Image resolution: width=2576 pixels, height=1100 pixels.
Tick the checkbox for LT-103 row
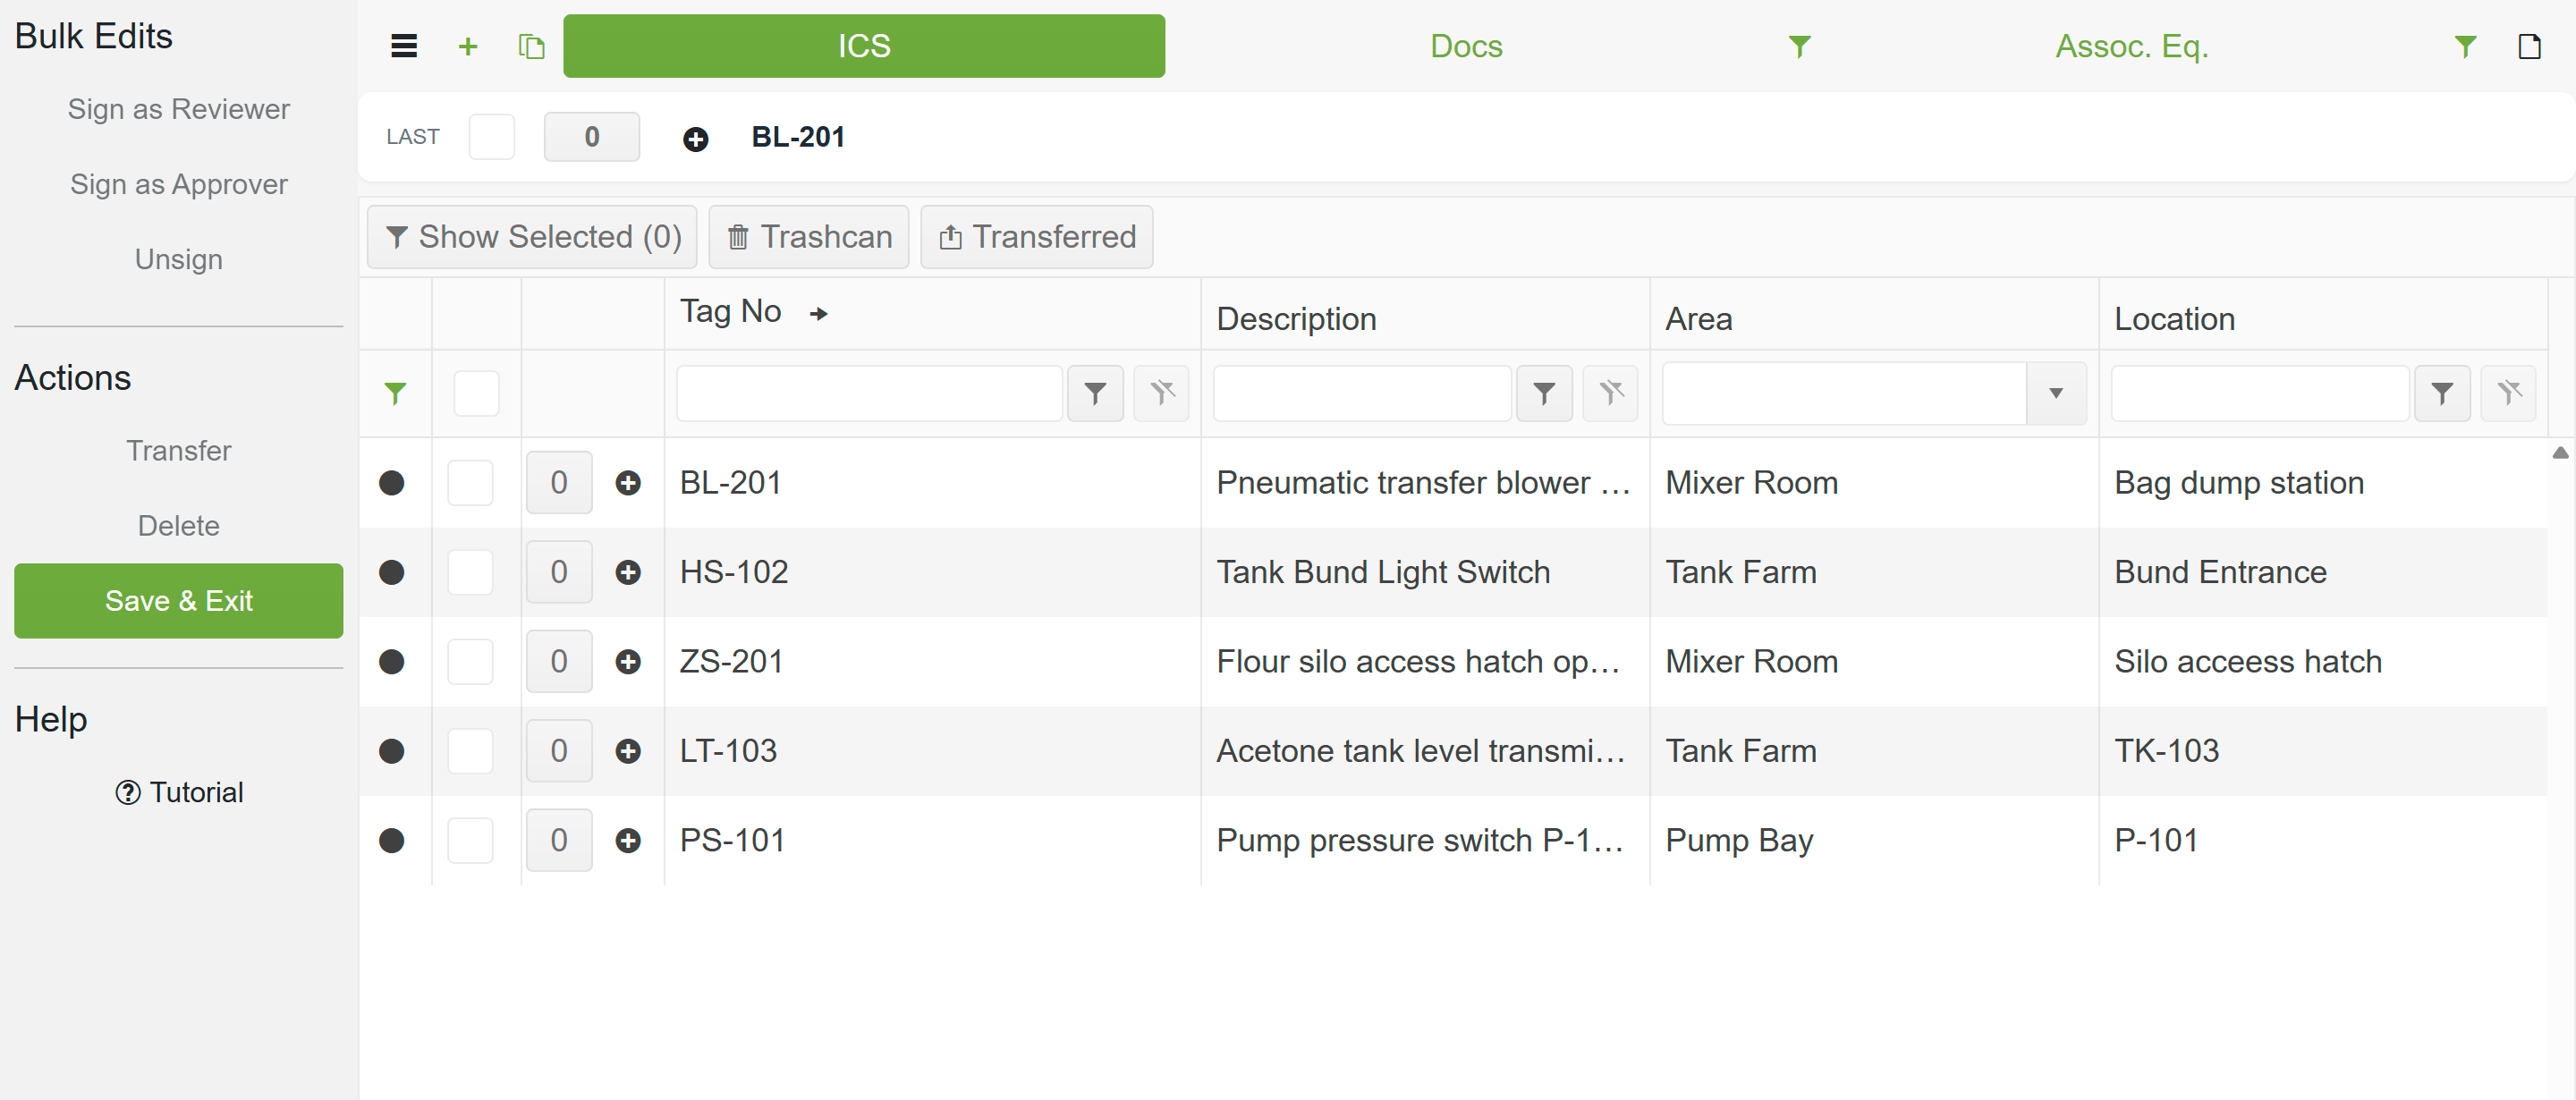(470, 751)
